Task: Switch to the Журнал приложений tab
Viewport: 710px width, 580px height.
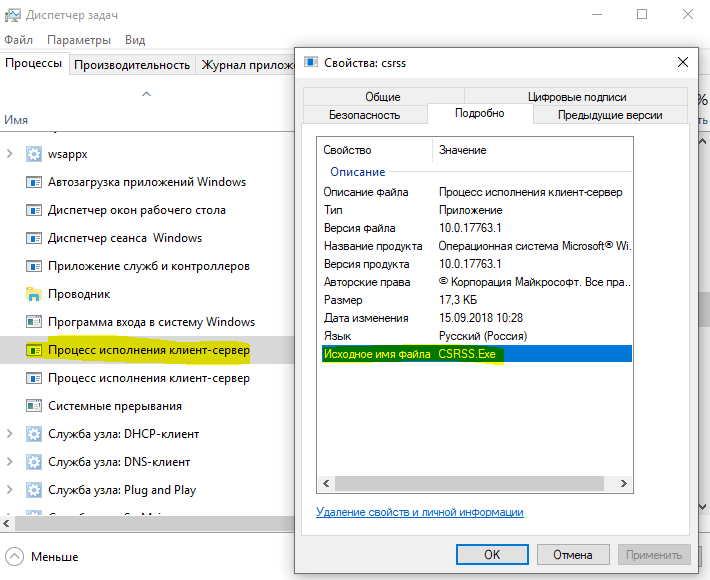Action: pos(247,65)
